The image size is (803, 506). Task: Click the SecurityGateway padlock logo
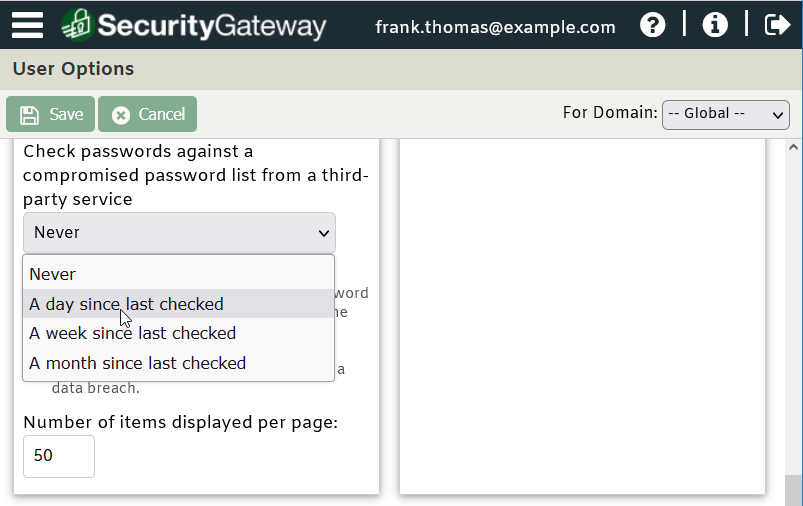coord(77,25)
